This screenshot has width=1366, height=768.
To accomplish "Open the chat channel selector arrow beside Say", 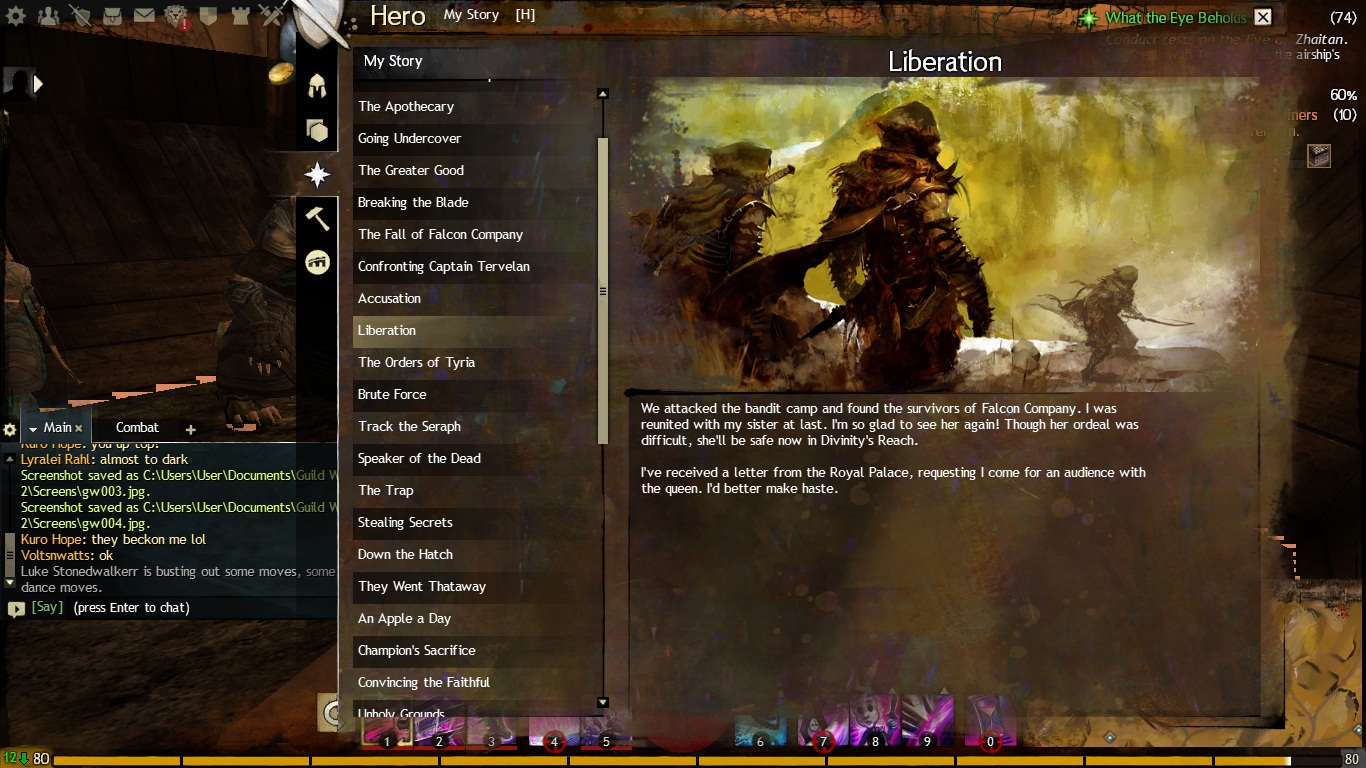I will coord(17,608).
